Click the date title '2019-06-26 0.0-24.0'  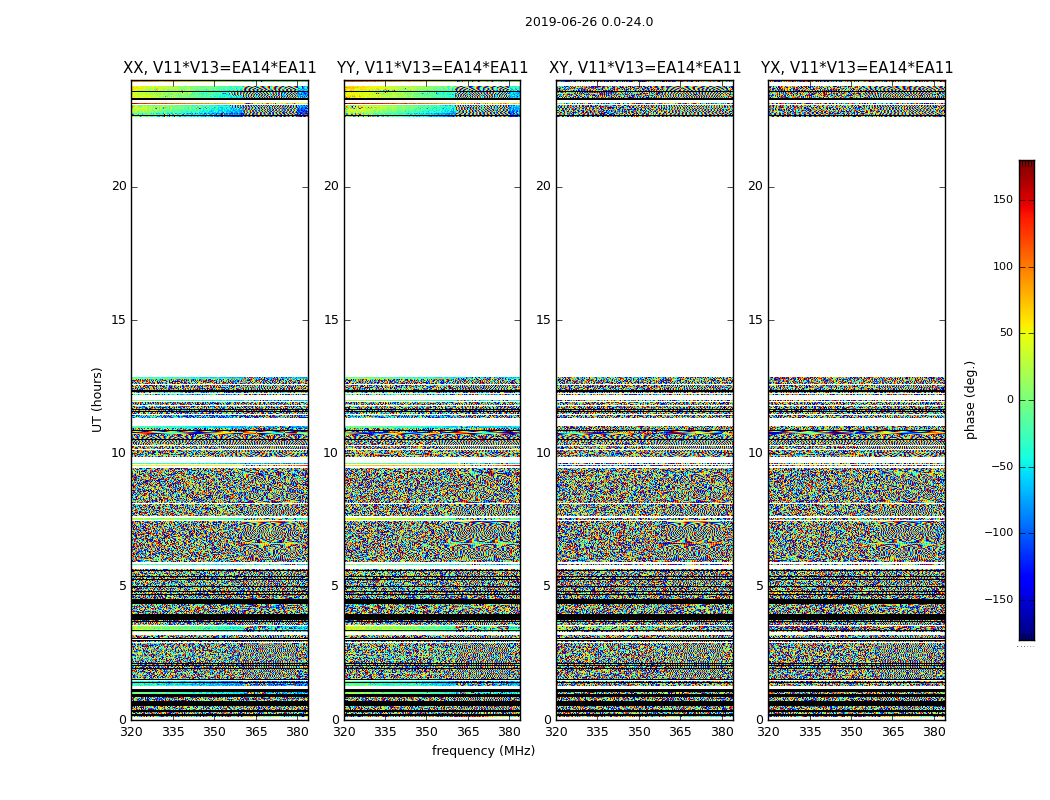click(589, 22)
